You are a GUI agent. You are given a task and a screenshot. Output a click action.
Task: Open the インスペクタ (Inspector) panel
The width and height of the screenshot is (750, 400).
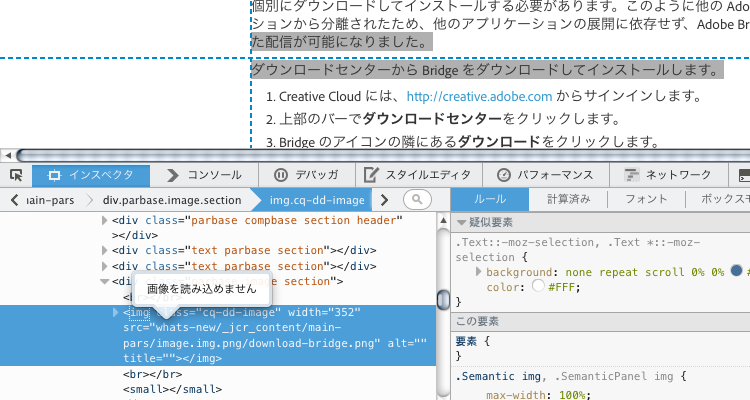pyautogui.click(x=91, y=176)
